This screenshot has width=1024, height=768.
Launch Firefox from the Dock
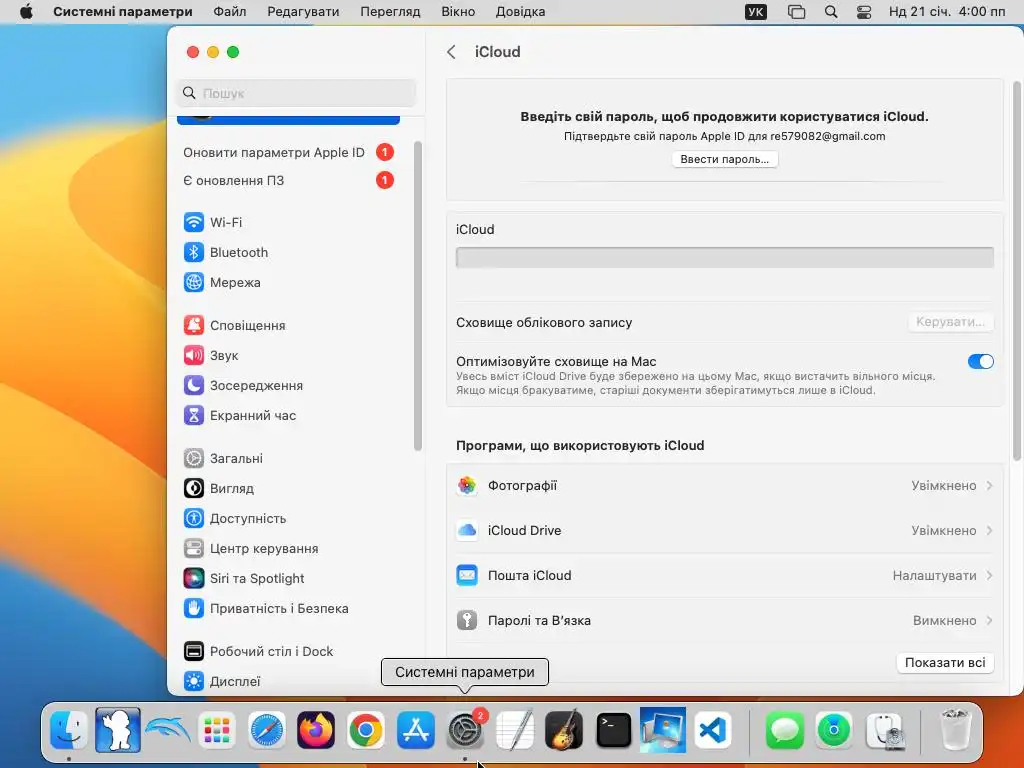point(316,729)
